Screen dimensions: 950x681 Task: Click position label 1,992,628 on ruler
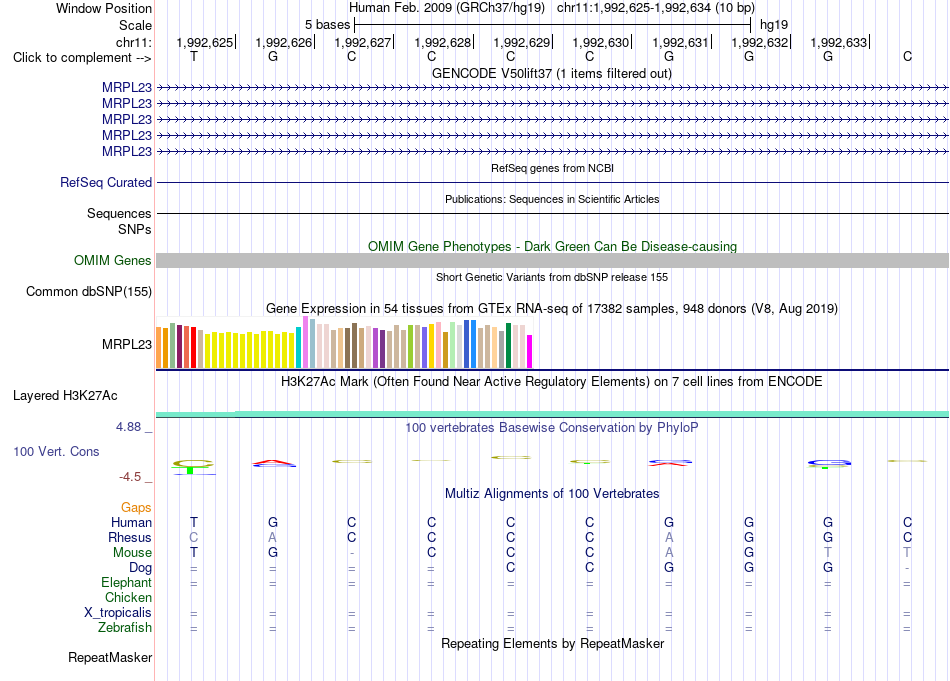[442, 42]
